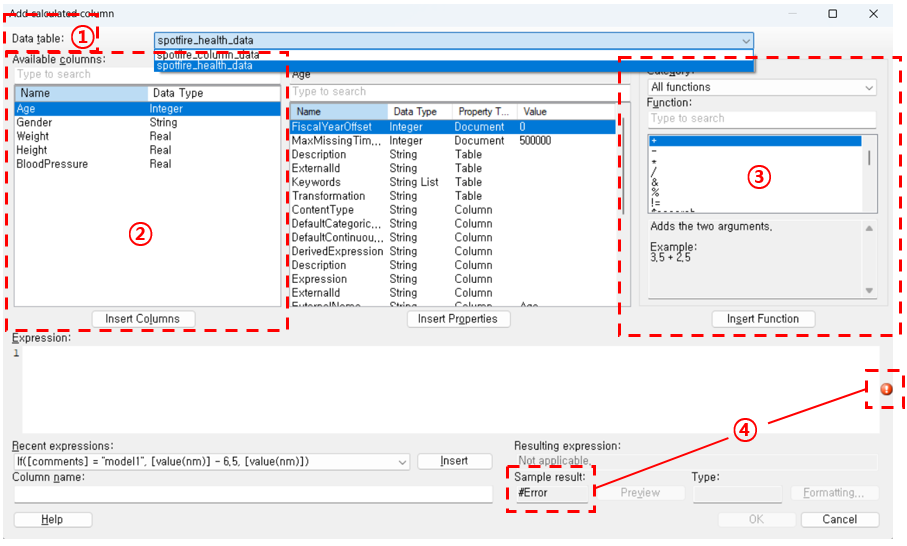
Task: Choose spotfire_column_data from the dropdown list
Action: (454, 55)
